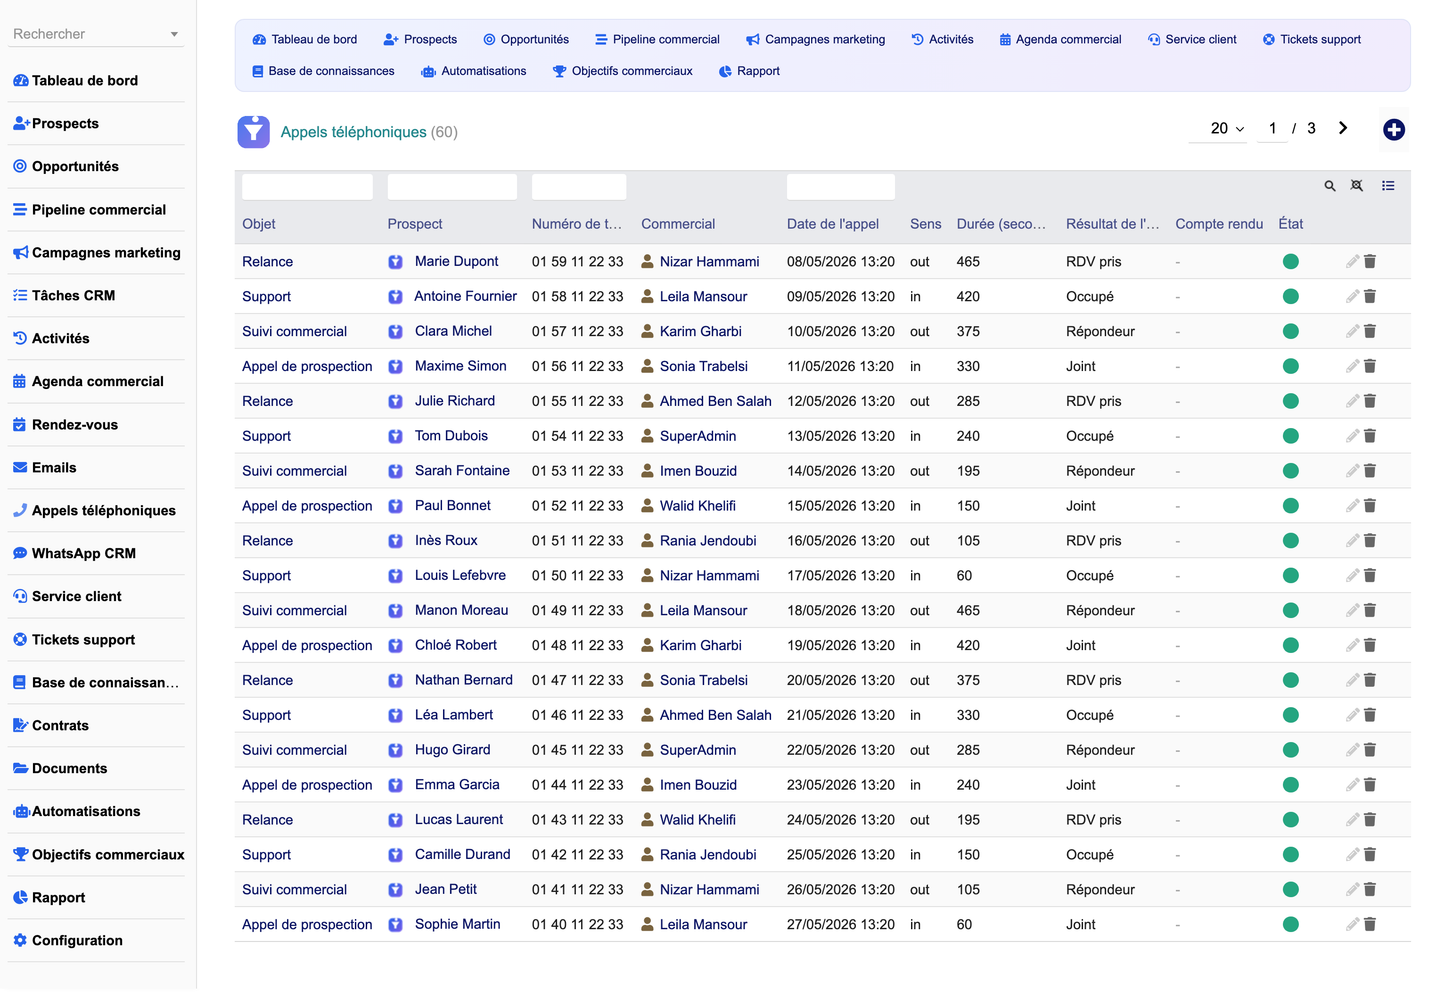Viewport: 1445px width, 1007px height.
Task: Click the add new call plus icon
Action: pos(1393,130)
